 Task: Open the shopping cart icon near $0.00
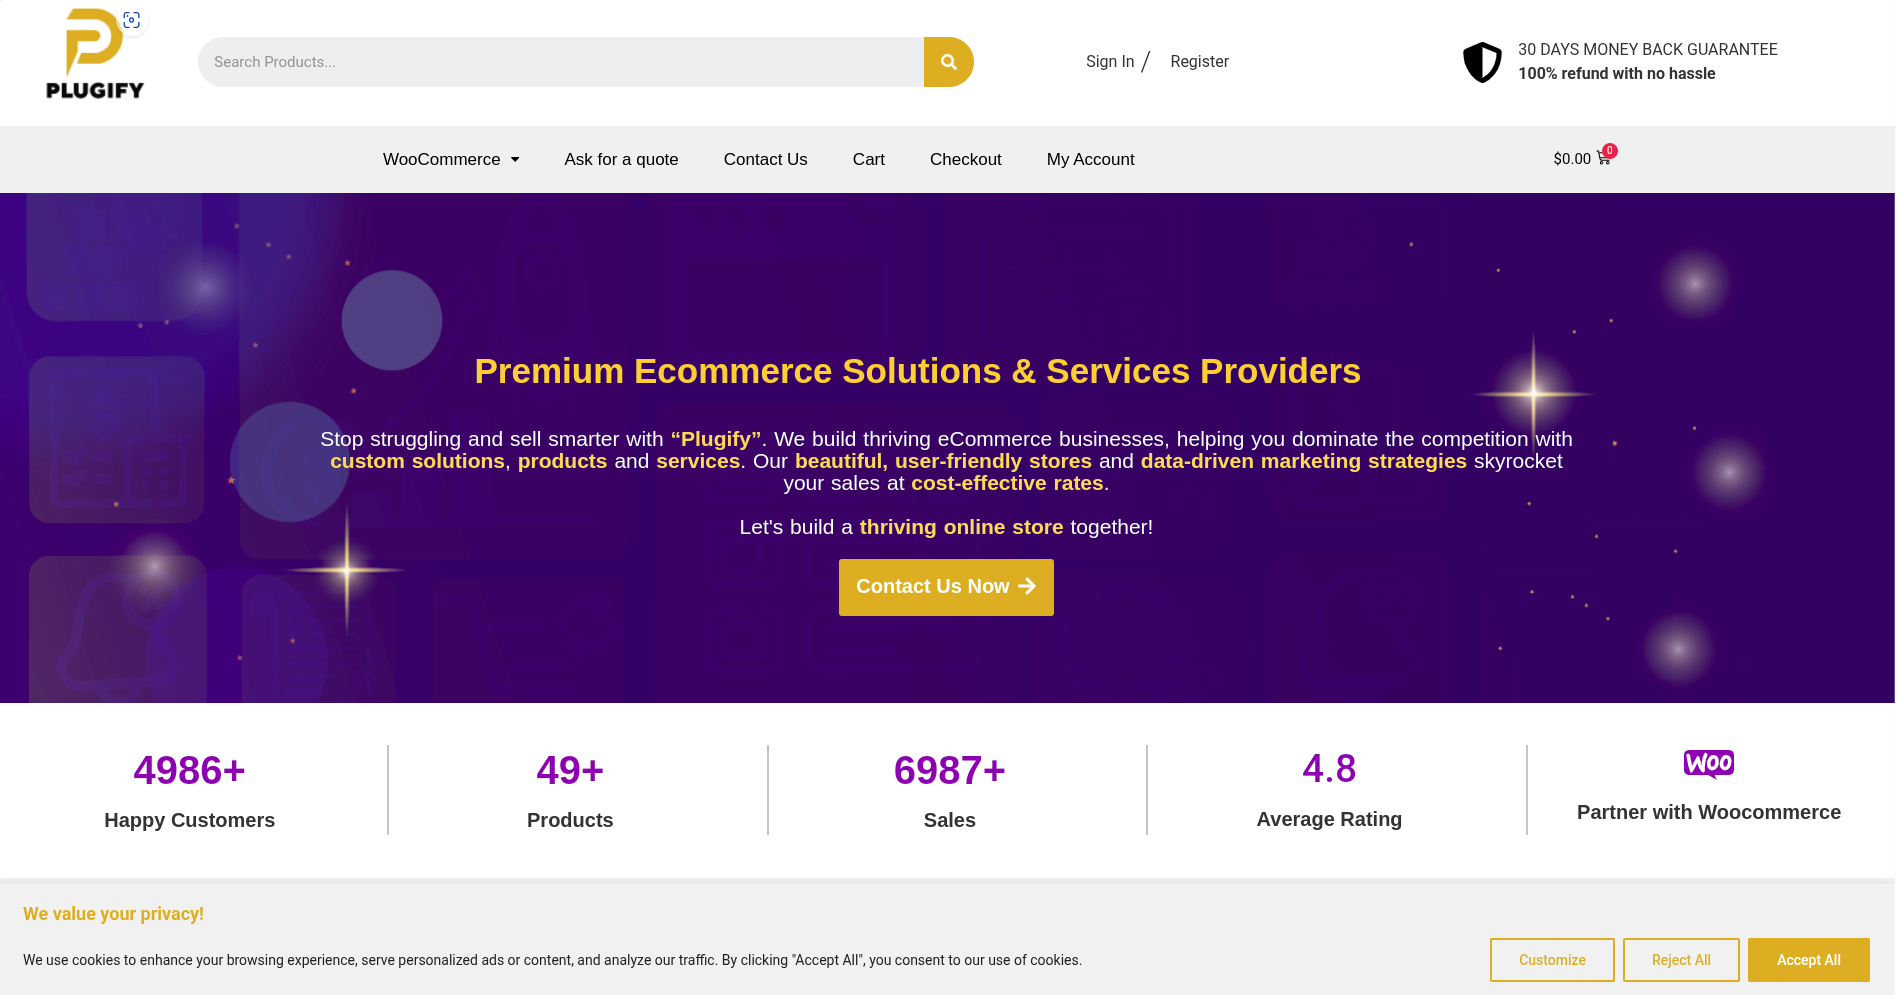(x=1603, y=159)
